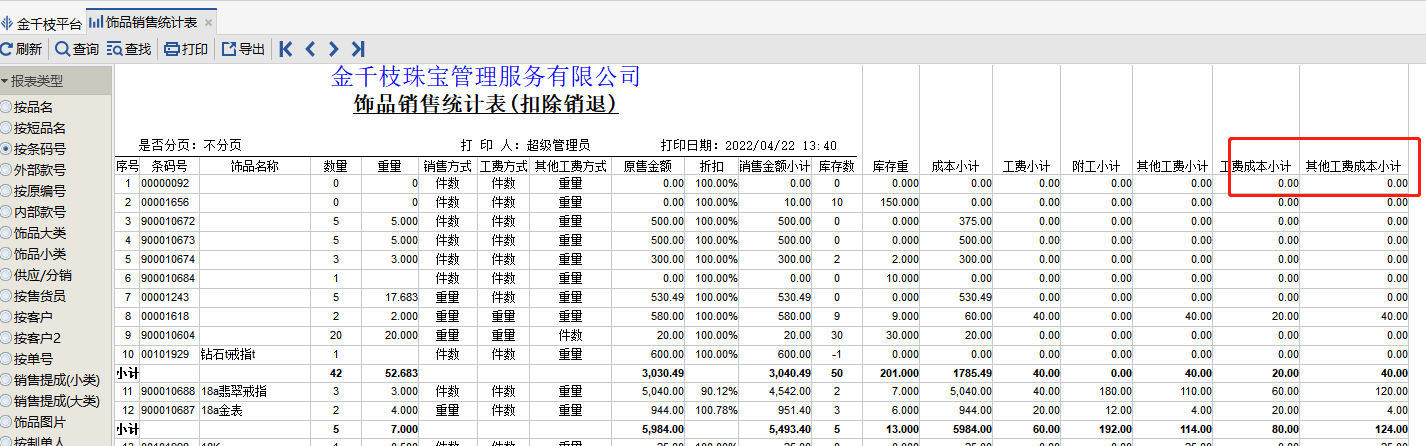This screenshot has height=446, width=1426.
Task: Go to the previous page
Action: point(310,49)
